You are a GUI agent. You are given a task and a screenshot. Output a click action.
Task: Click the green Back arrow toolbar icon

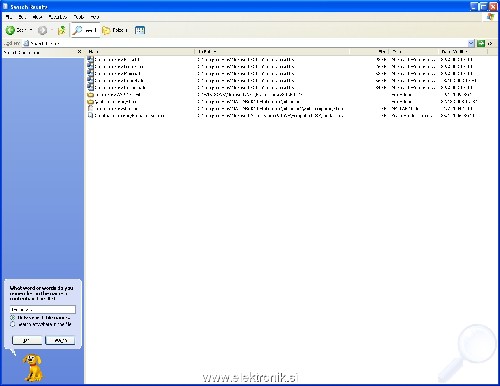tap(10, 30)
